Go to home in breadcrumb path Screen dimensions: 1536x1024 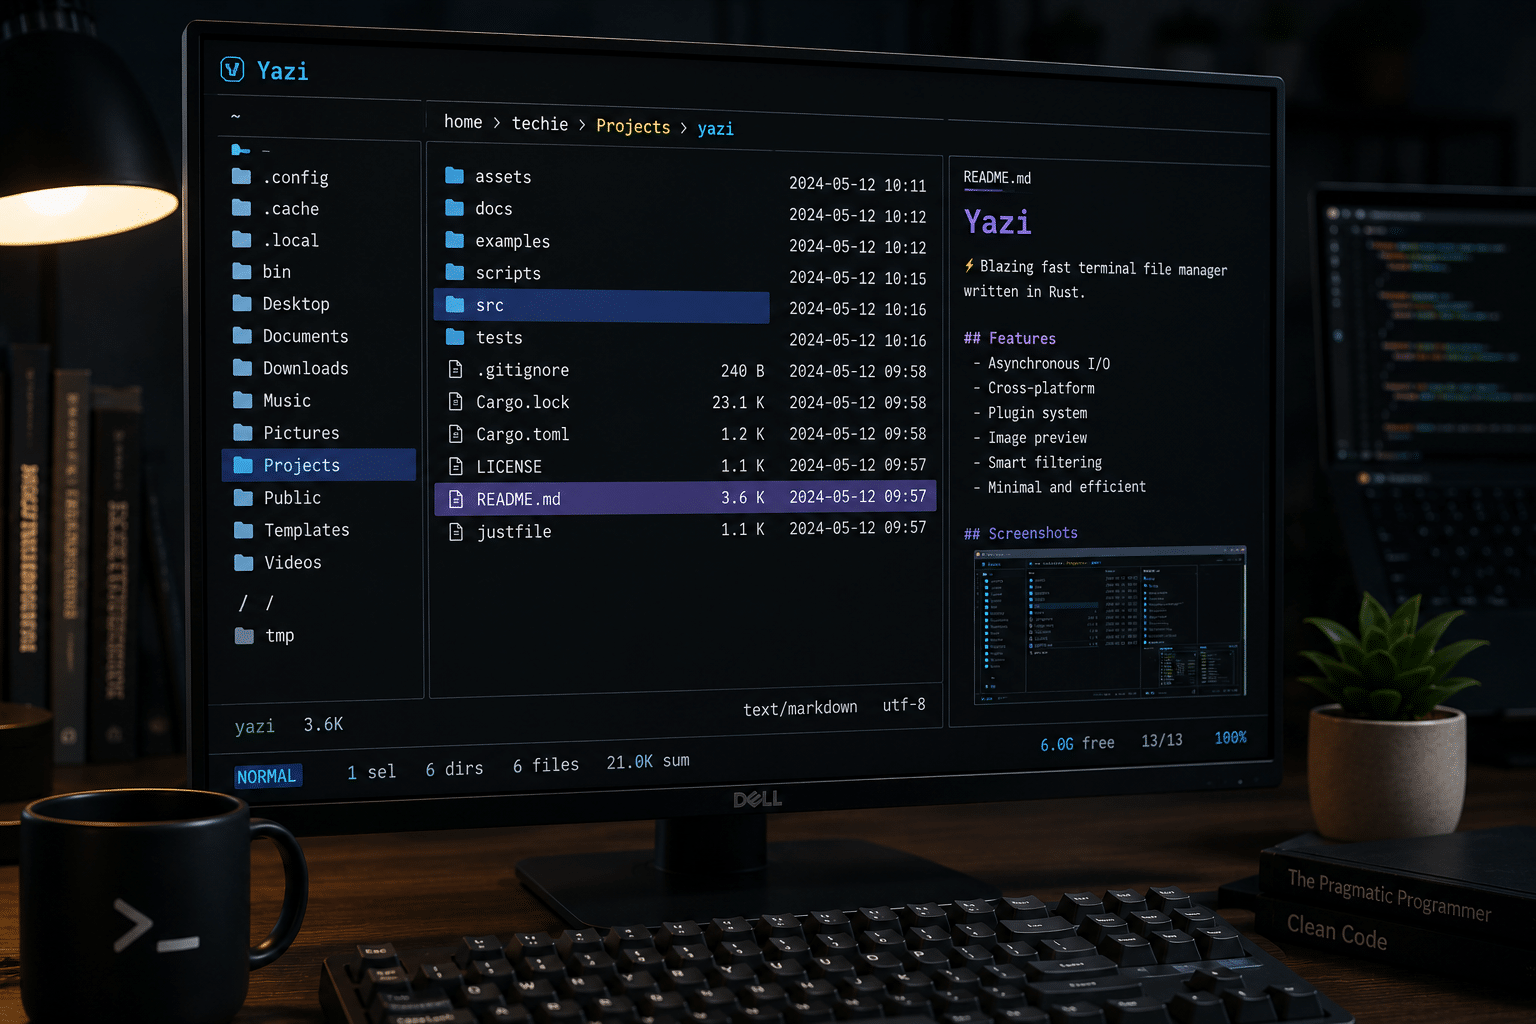tap(463, 122)
